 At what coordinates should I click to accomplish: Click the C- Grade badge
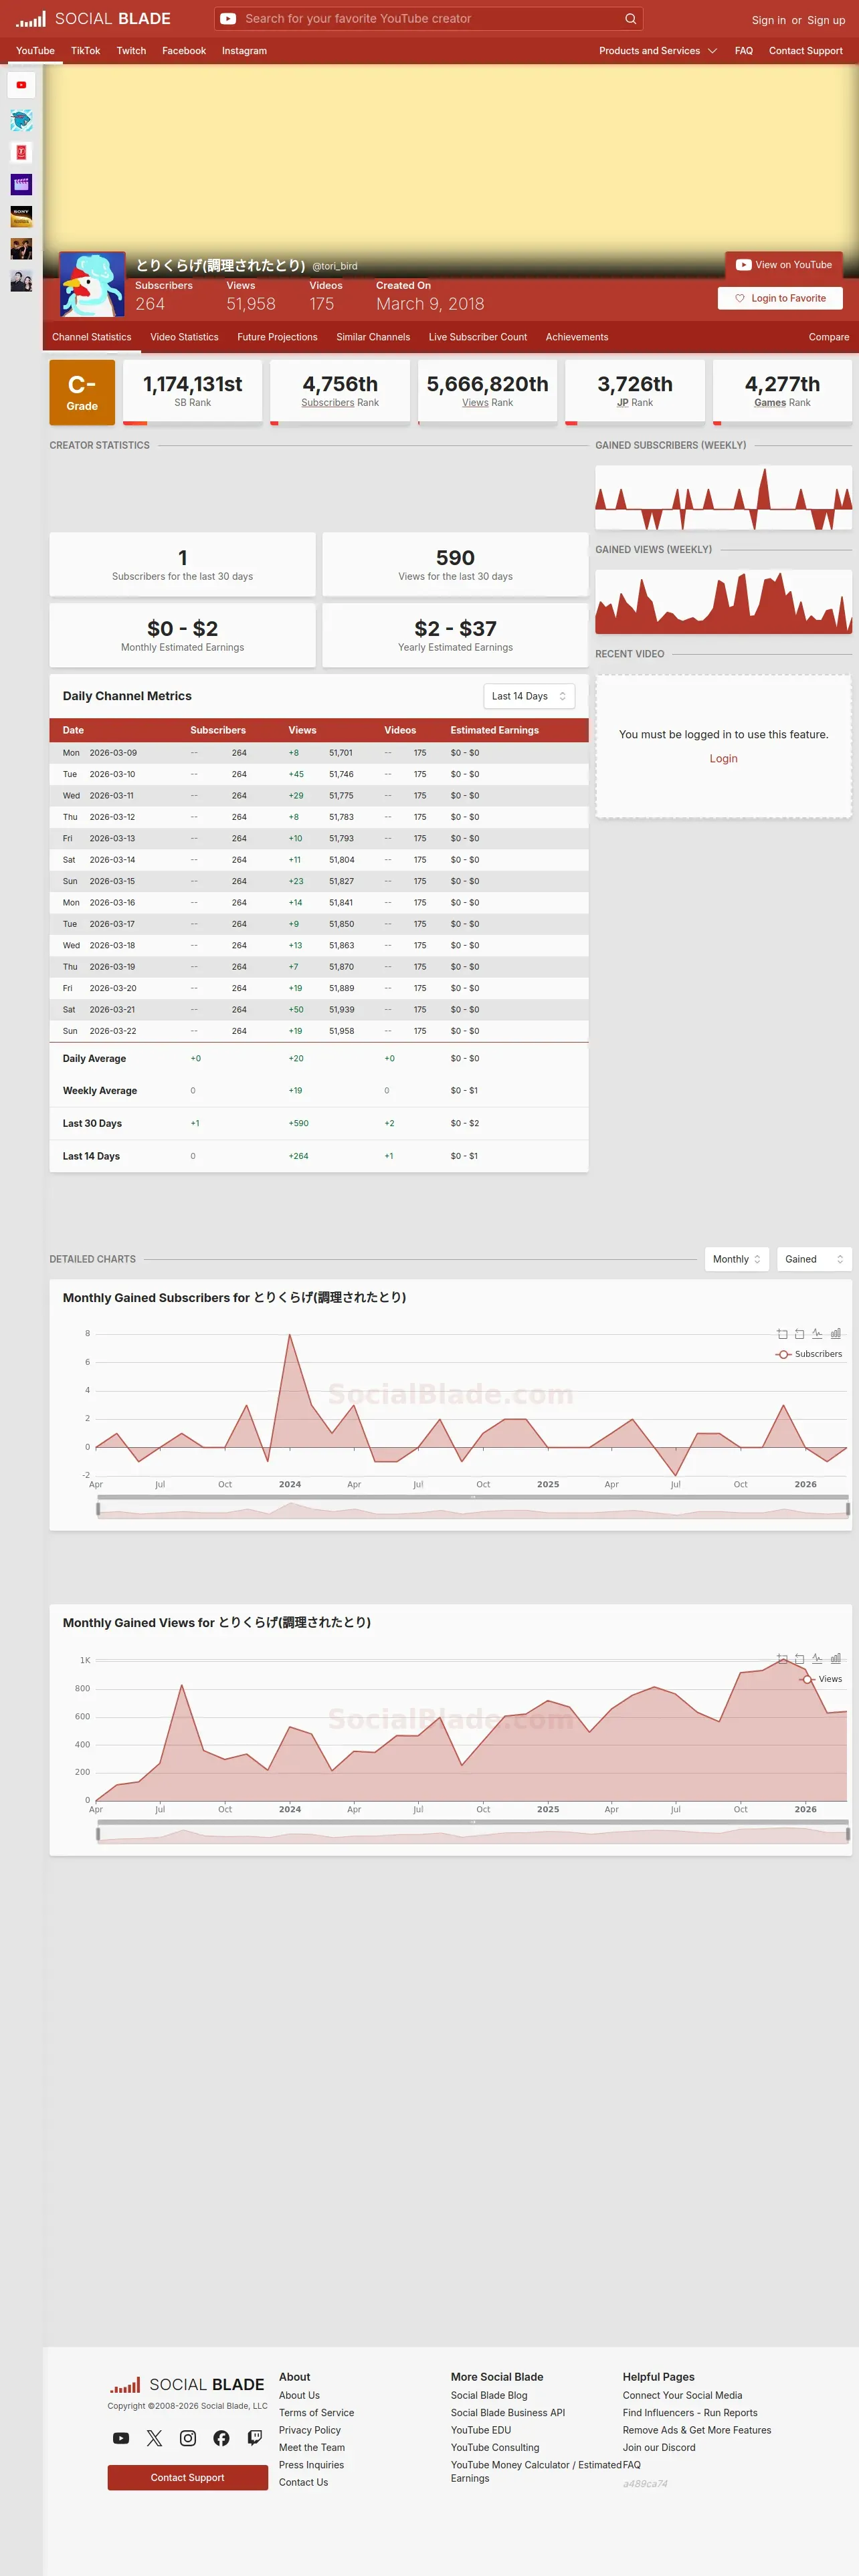coord(82,392)
